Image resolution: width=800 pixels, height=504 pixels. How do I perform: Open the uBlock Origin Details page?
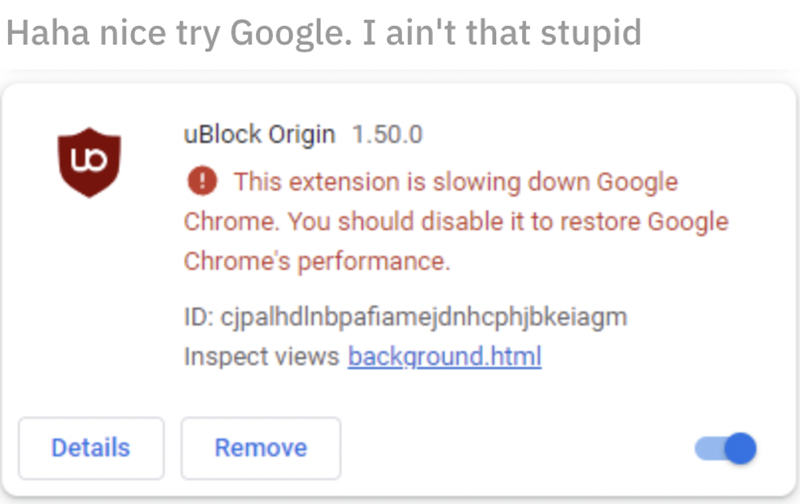coord(91,448)
